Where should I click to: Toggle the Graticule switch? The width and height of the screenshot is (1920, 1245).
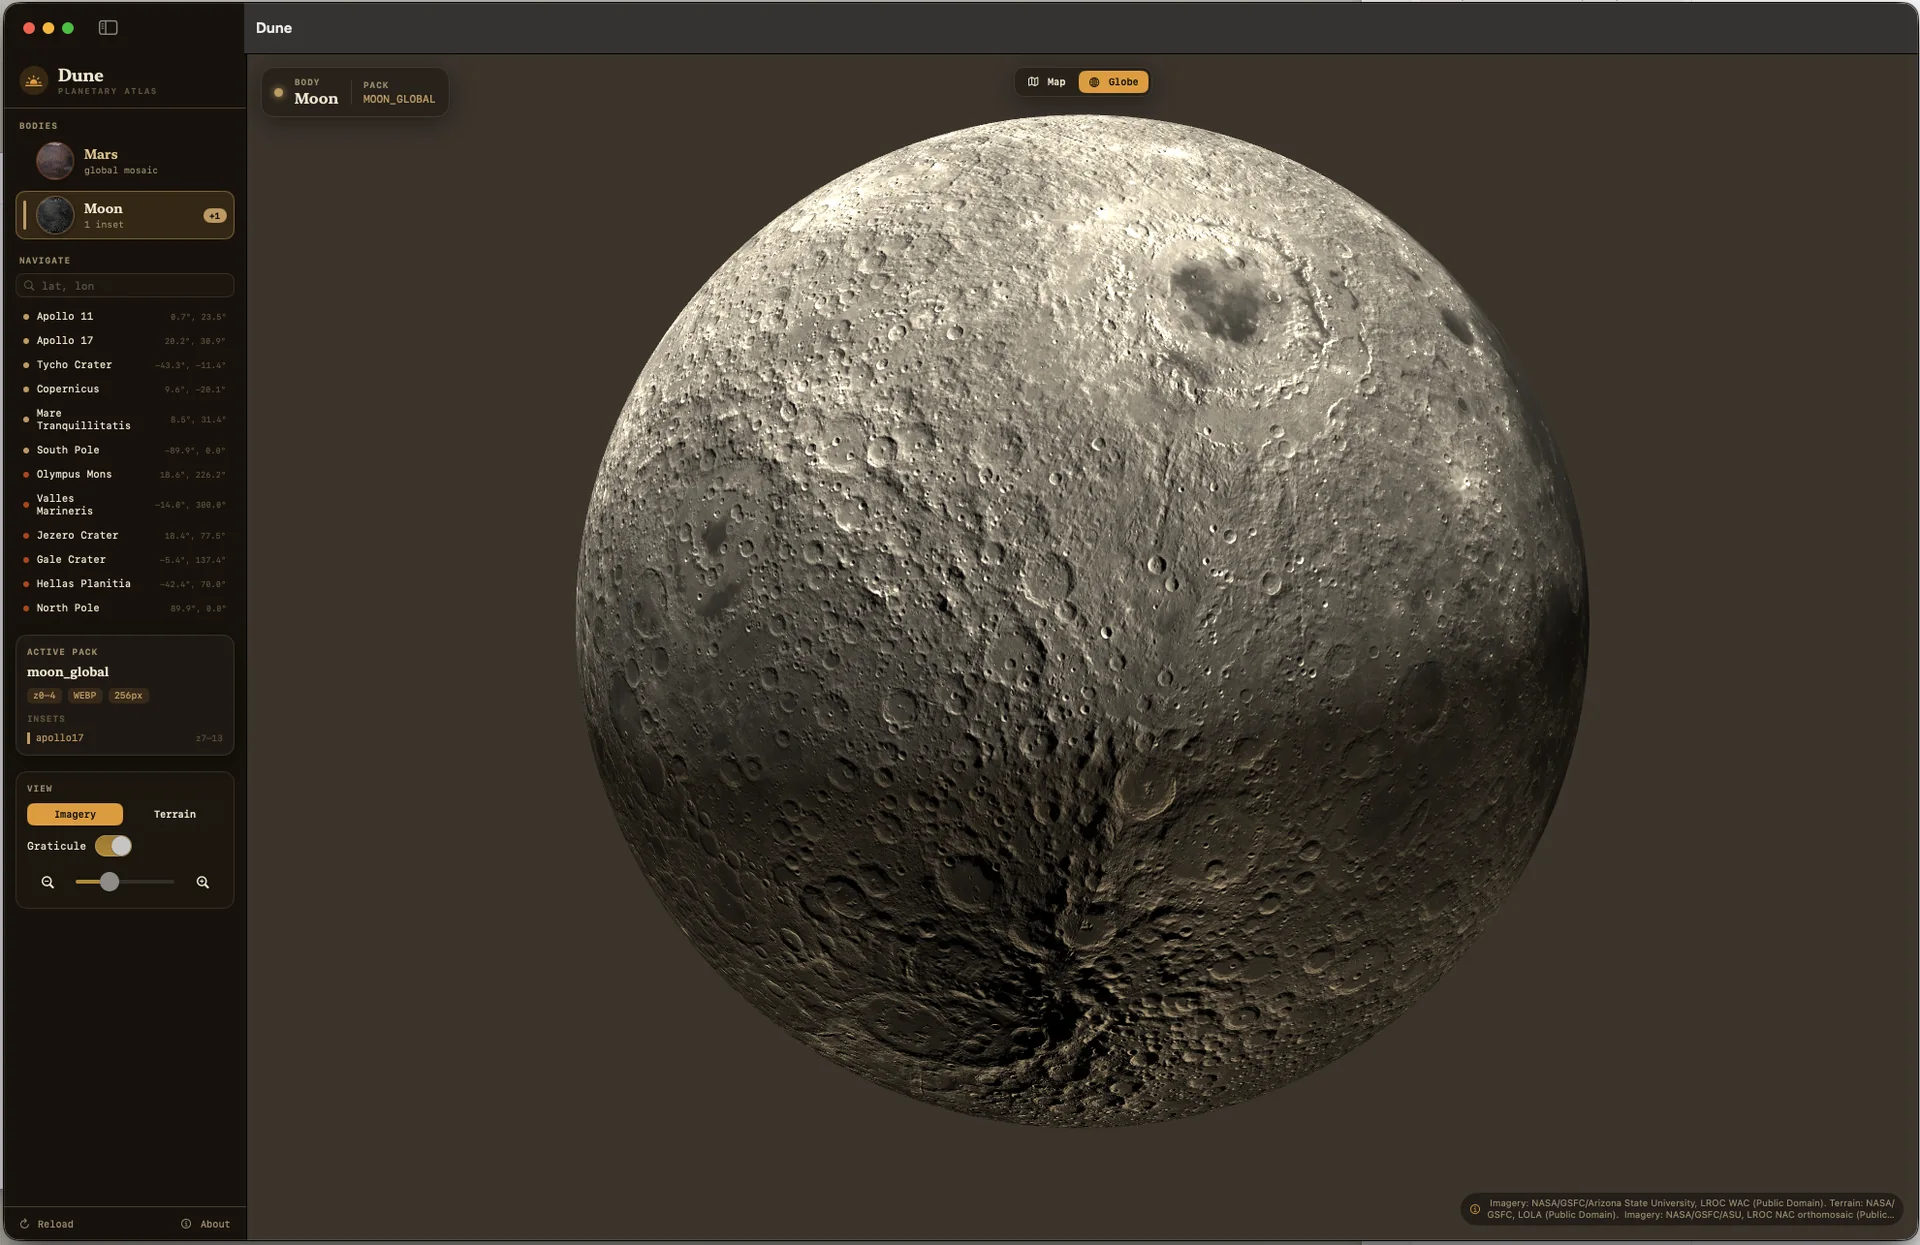tap(113, 846)
